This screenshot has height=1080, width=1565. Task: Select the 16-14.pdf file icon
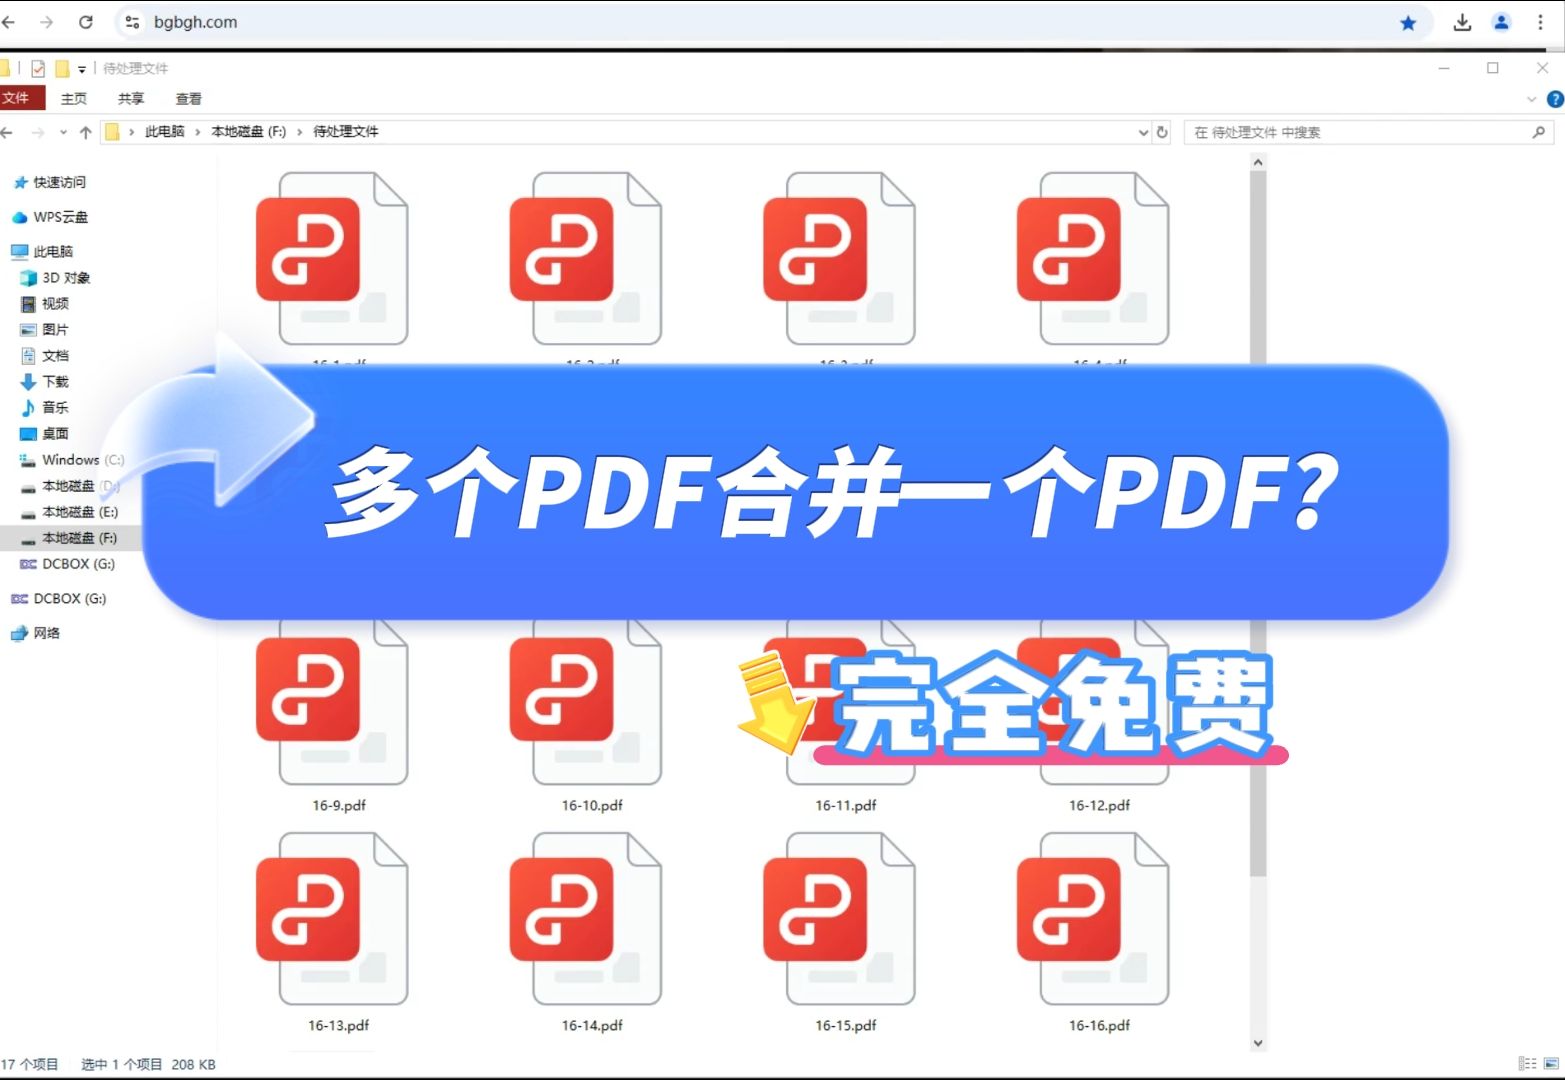click(x=586, y=918)
